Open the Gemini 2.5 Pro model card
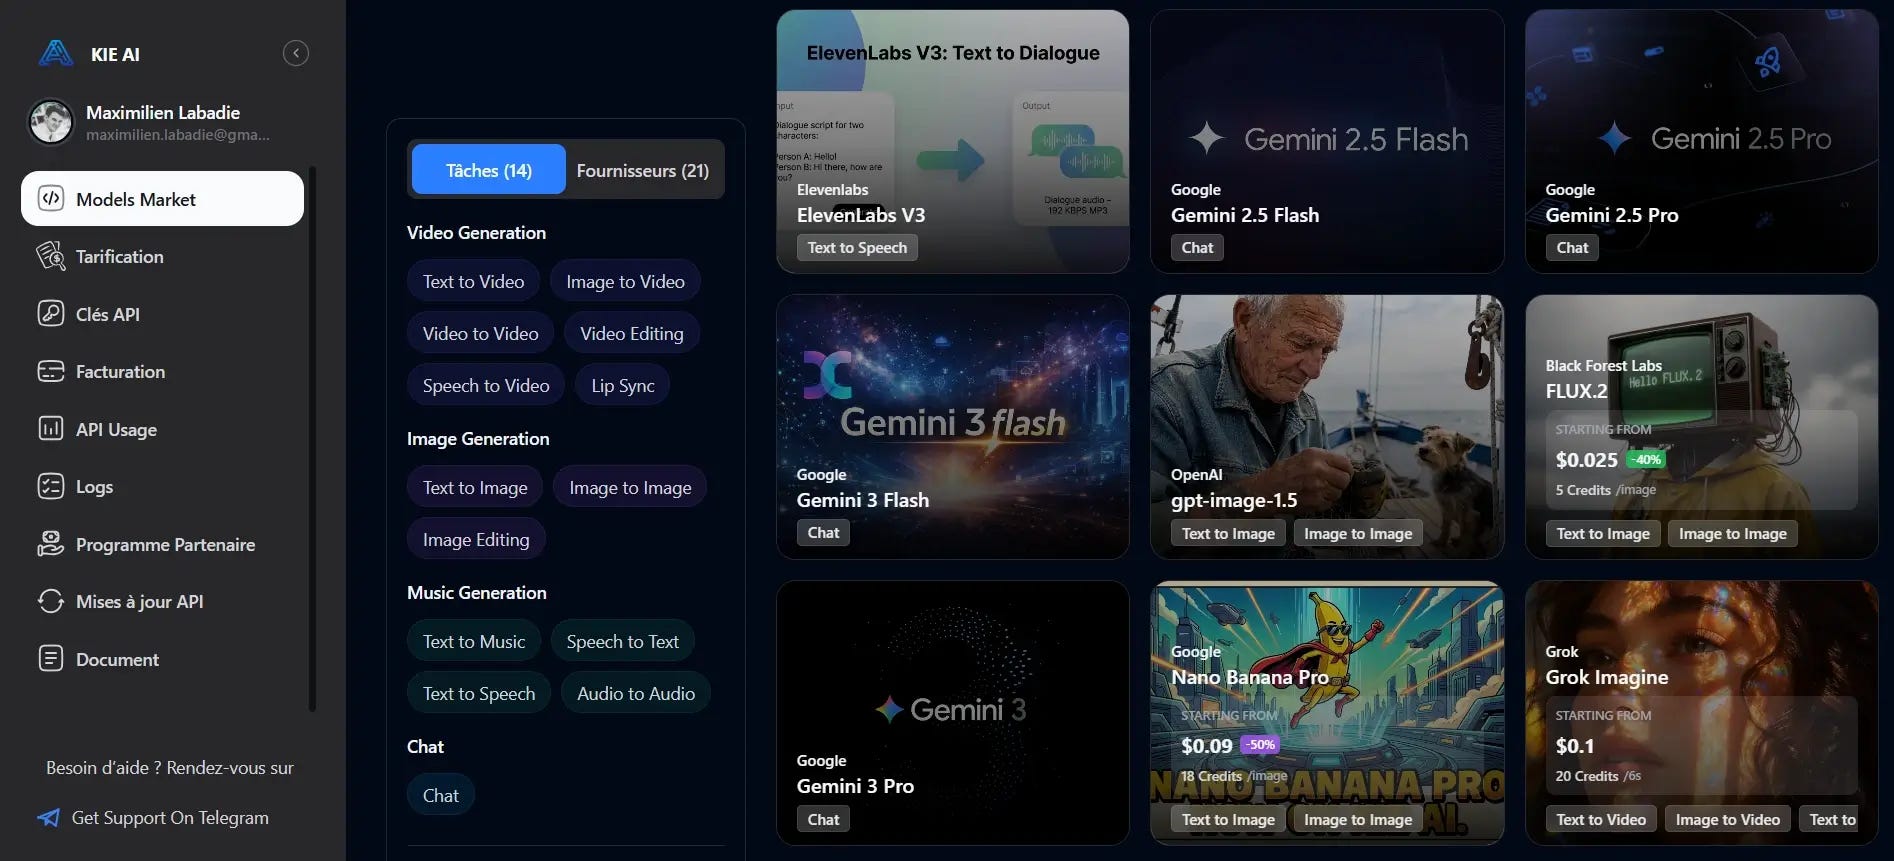Screen dimensions: 1894x861 (x=1701, y=141)
